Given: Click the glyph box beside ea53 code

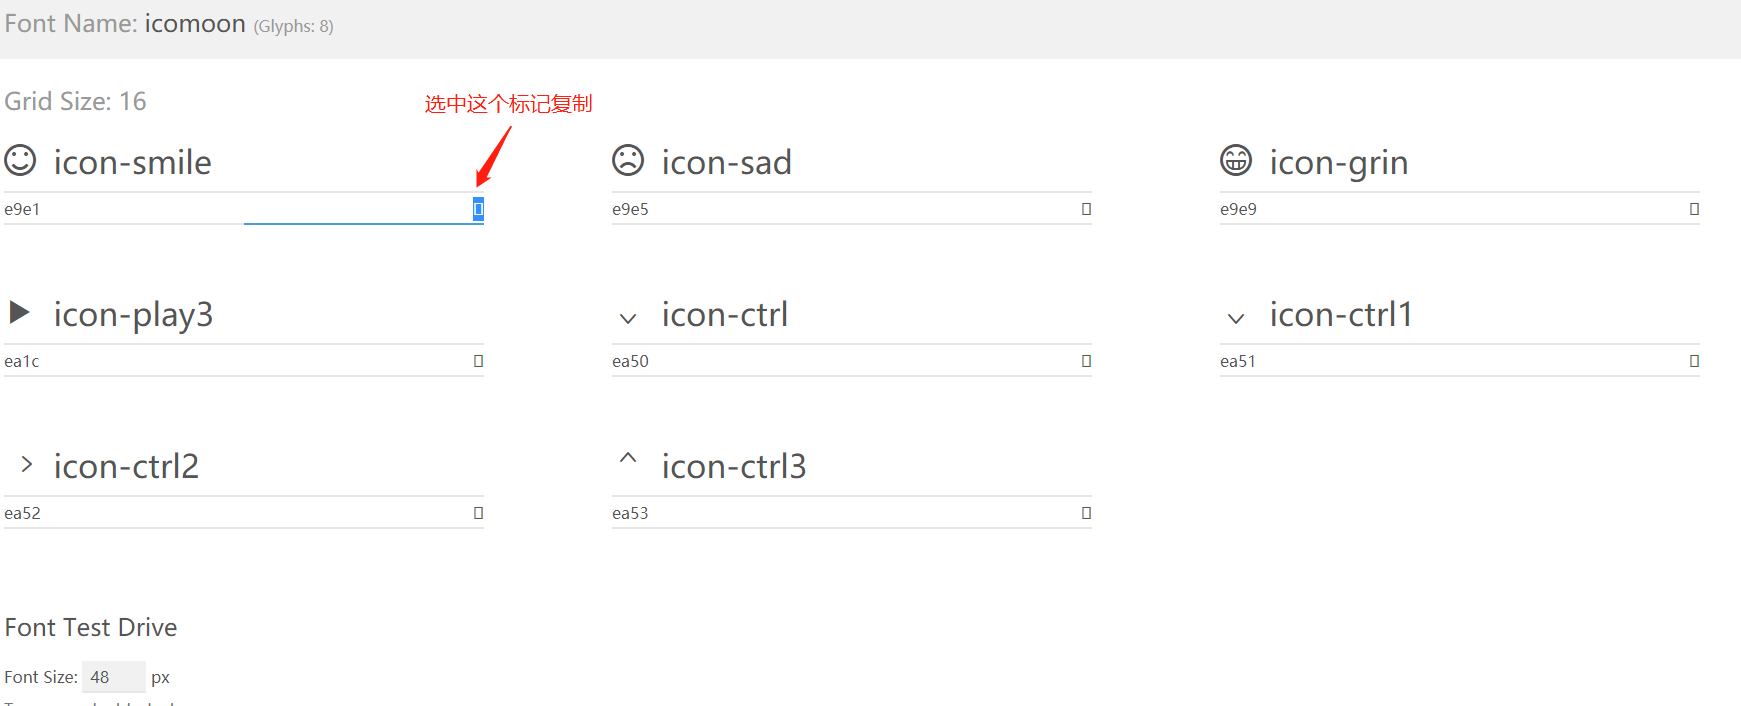Looking at the screenshot, I should click(x=1085, y=512).
